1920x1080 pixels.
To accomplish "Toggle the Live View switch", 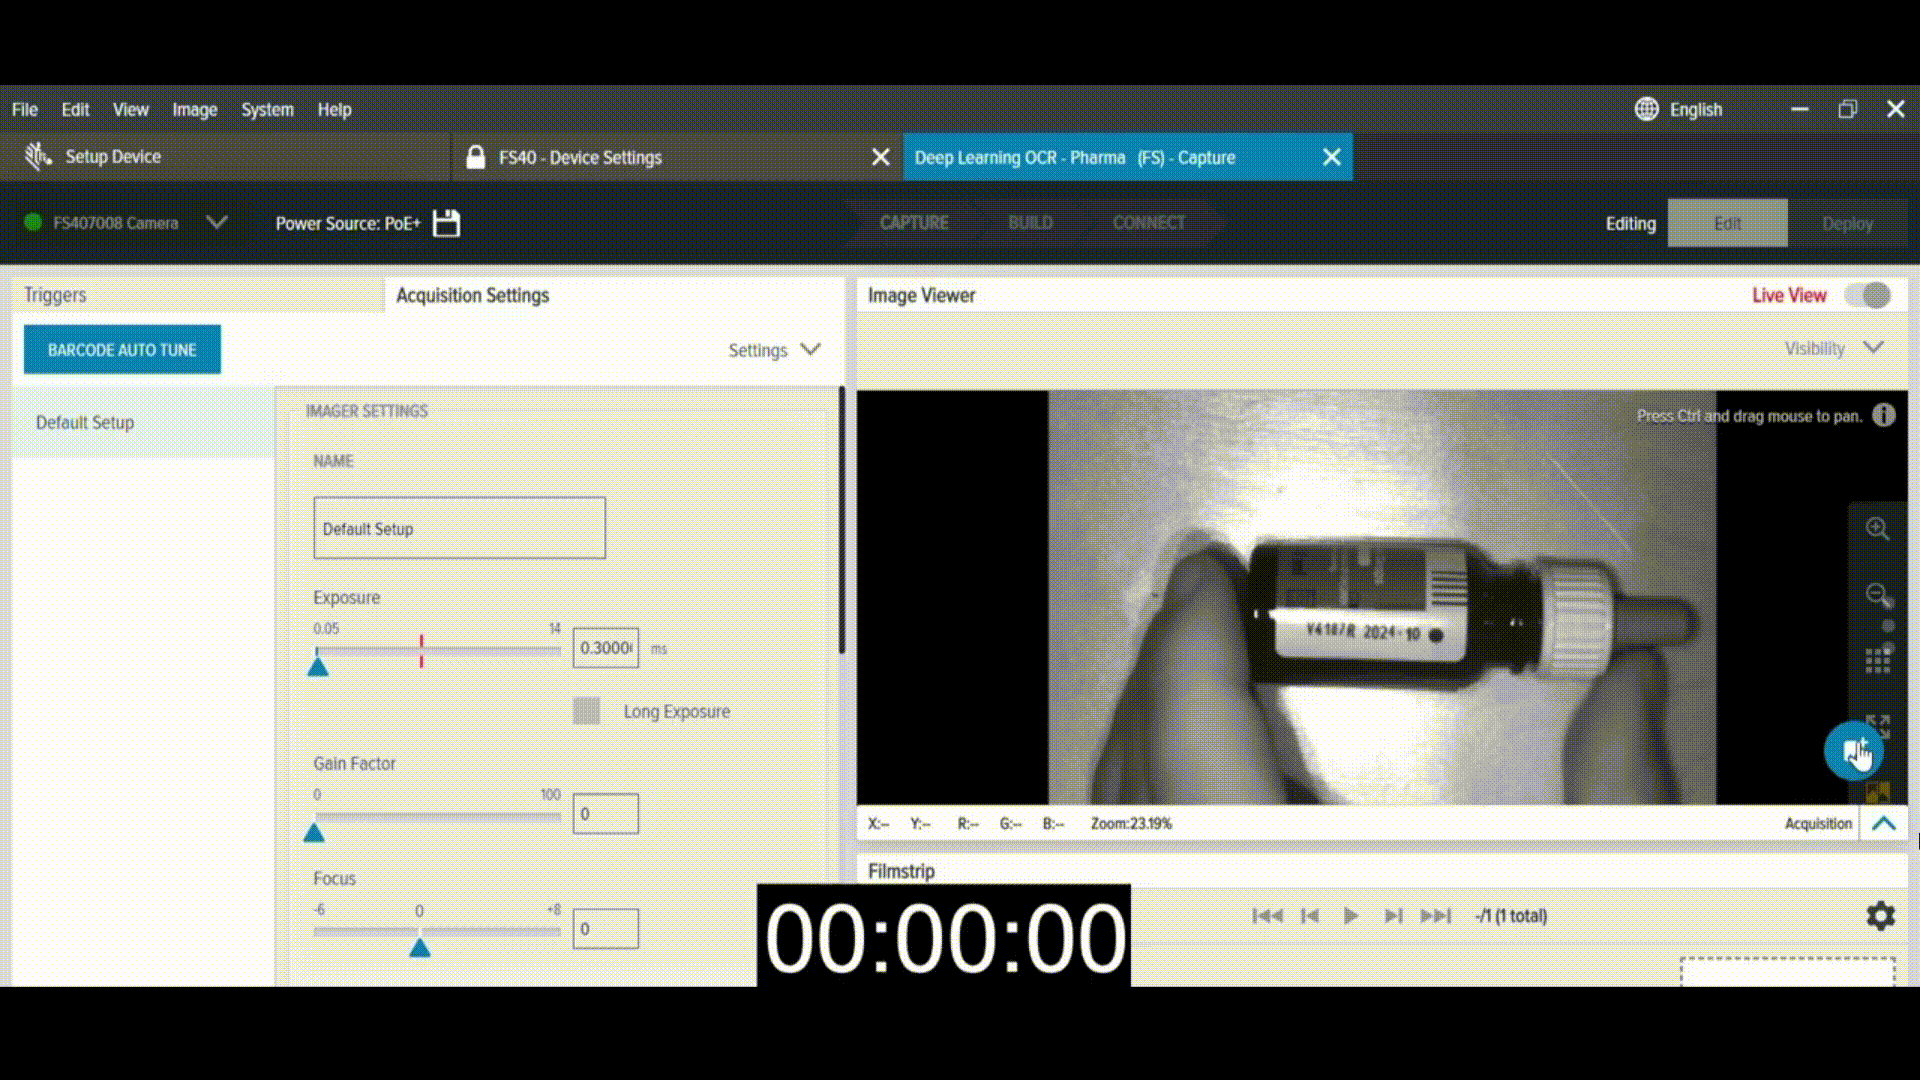I will 1867,295.
